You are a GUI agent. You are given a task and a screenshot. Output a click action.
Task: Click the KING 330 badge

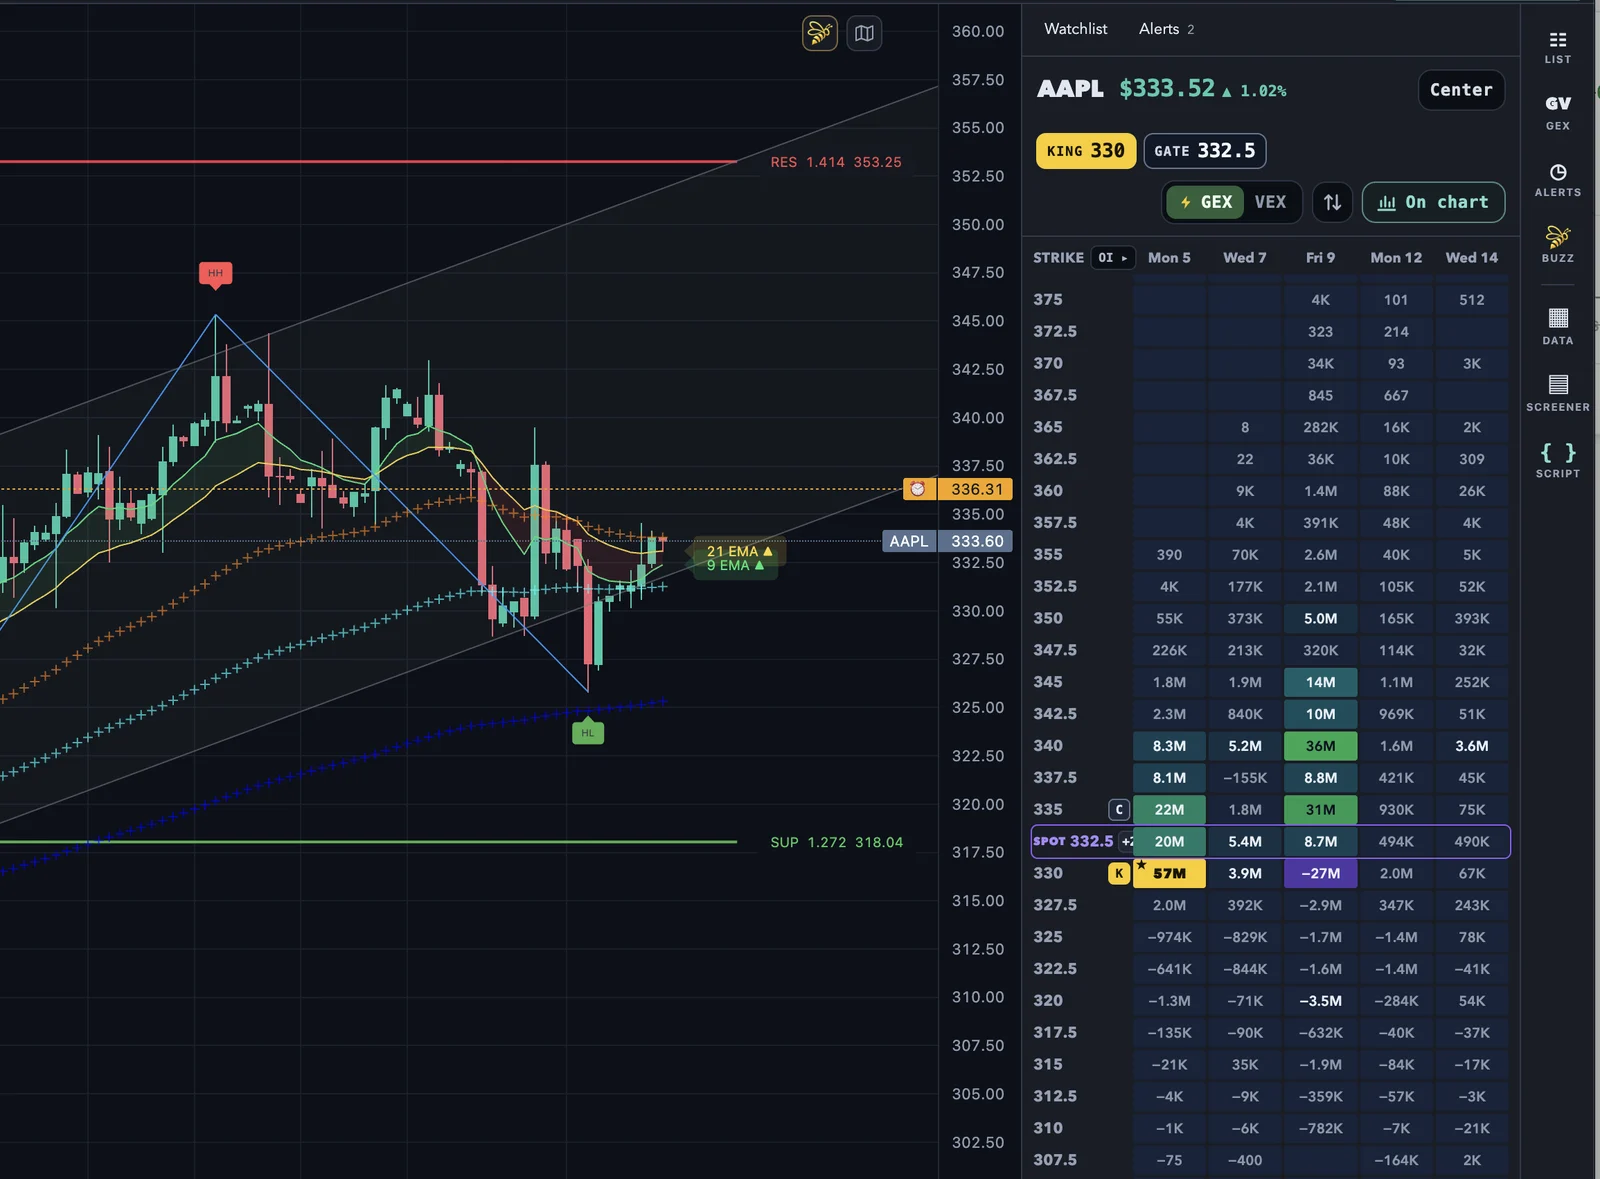(x=1085, y=151)
